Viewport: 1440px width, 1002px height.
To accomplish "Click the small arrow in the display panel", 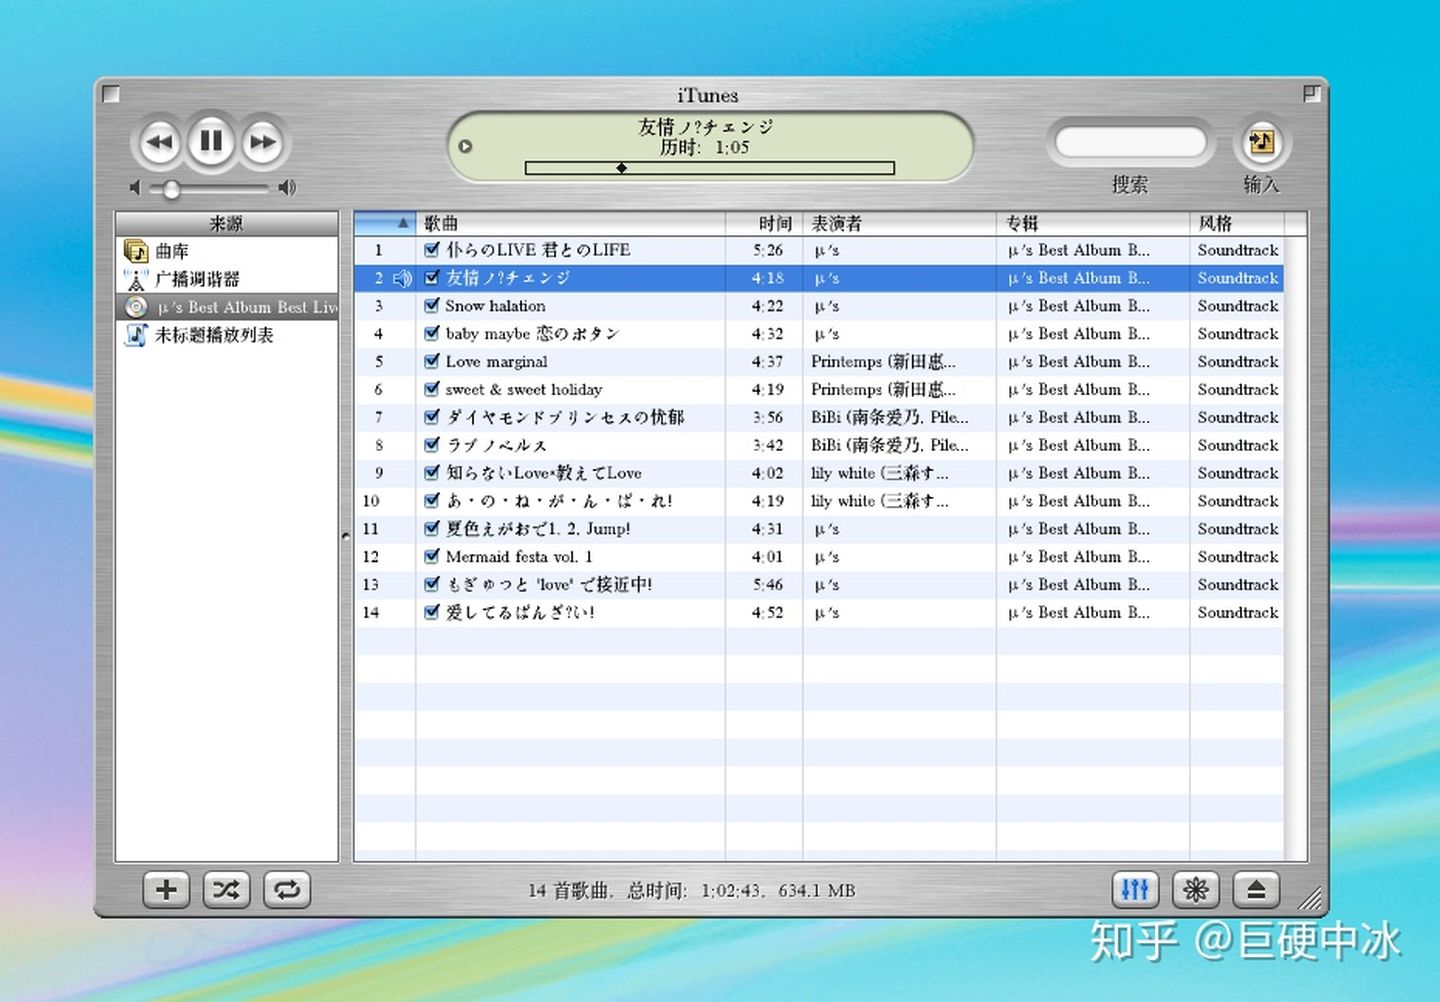I will 465,146.
